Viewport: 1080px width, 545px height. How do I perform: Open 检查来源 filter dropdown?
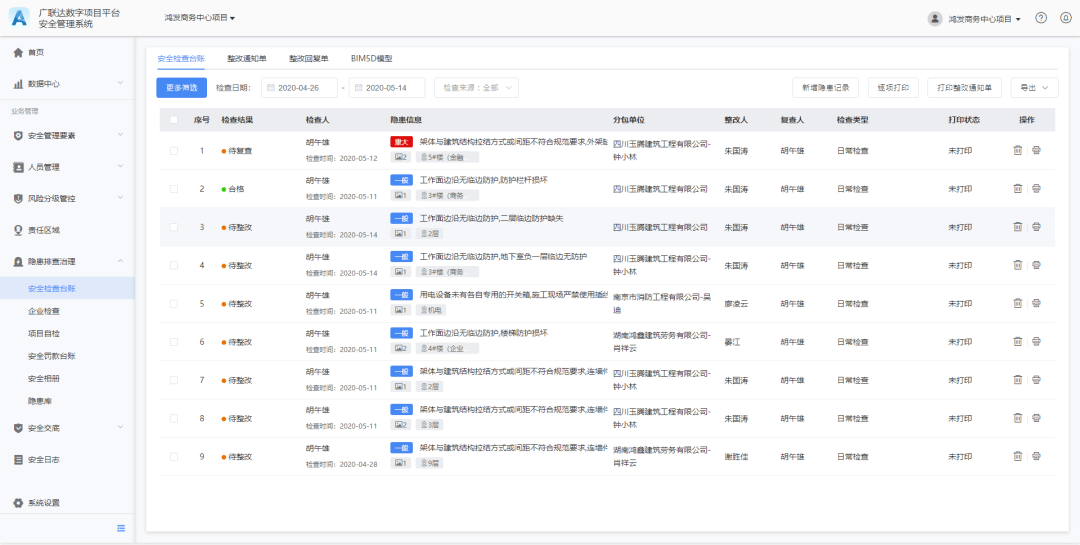[476, 88]
